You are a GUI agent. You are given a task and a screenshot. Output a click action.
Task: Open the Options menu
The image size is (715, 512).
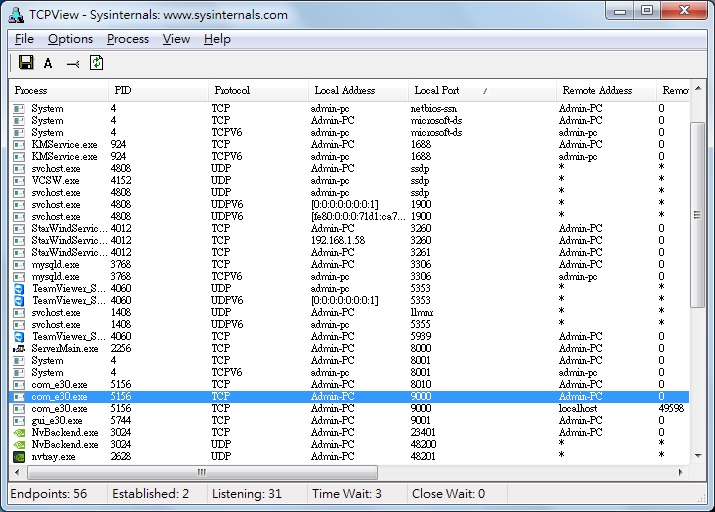coord(70,39)
